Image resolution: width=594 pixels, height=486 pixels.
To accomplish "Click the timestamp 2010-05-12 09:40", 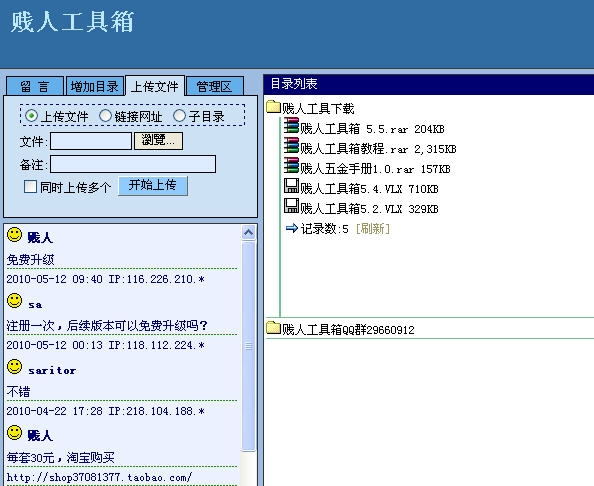I will pos(55,279).
